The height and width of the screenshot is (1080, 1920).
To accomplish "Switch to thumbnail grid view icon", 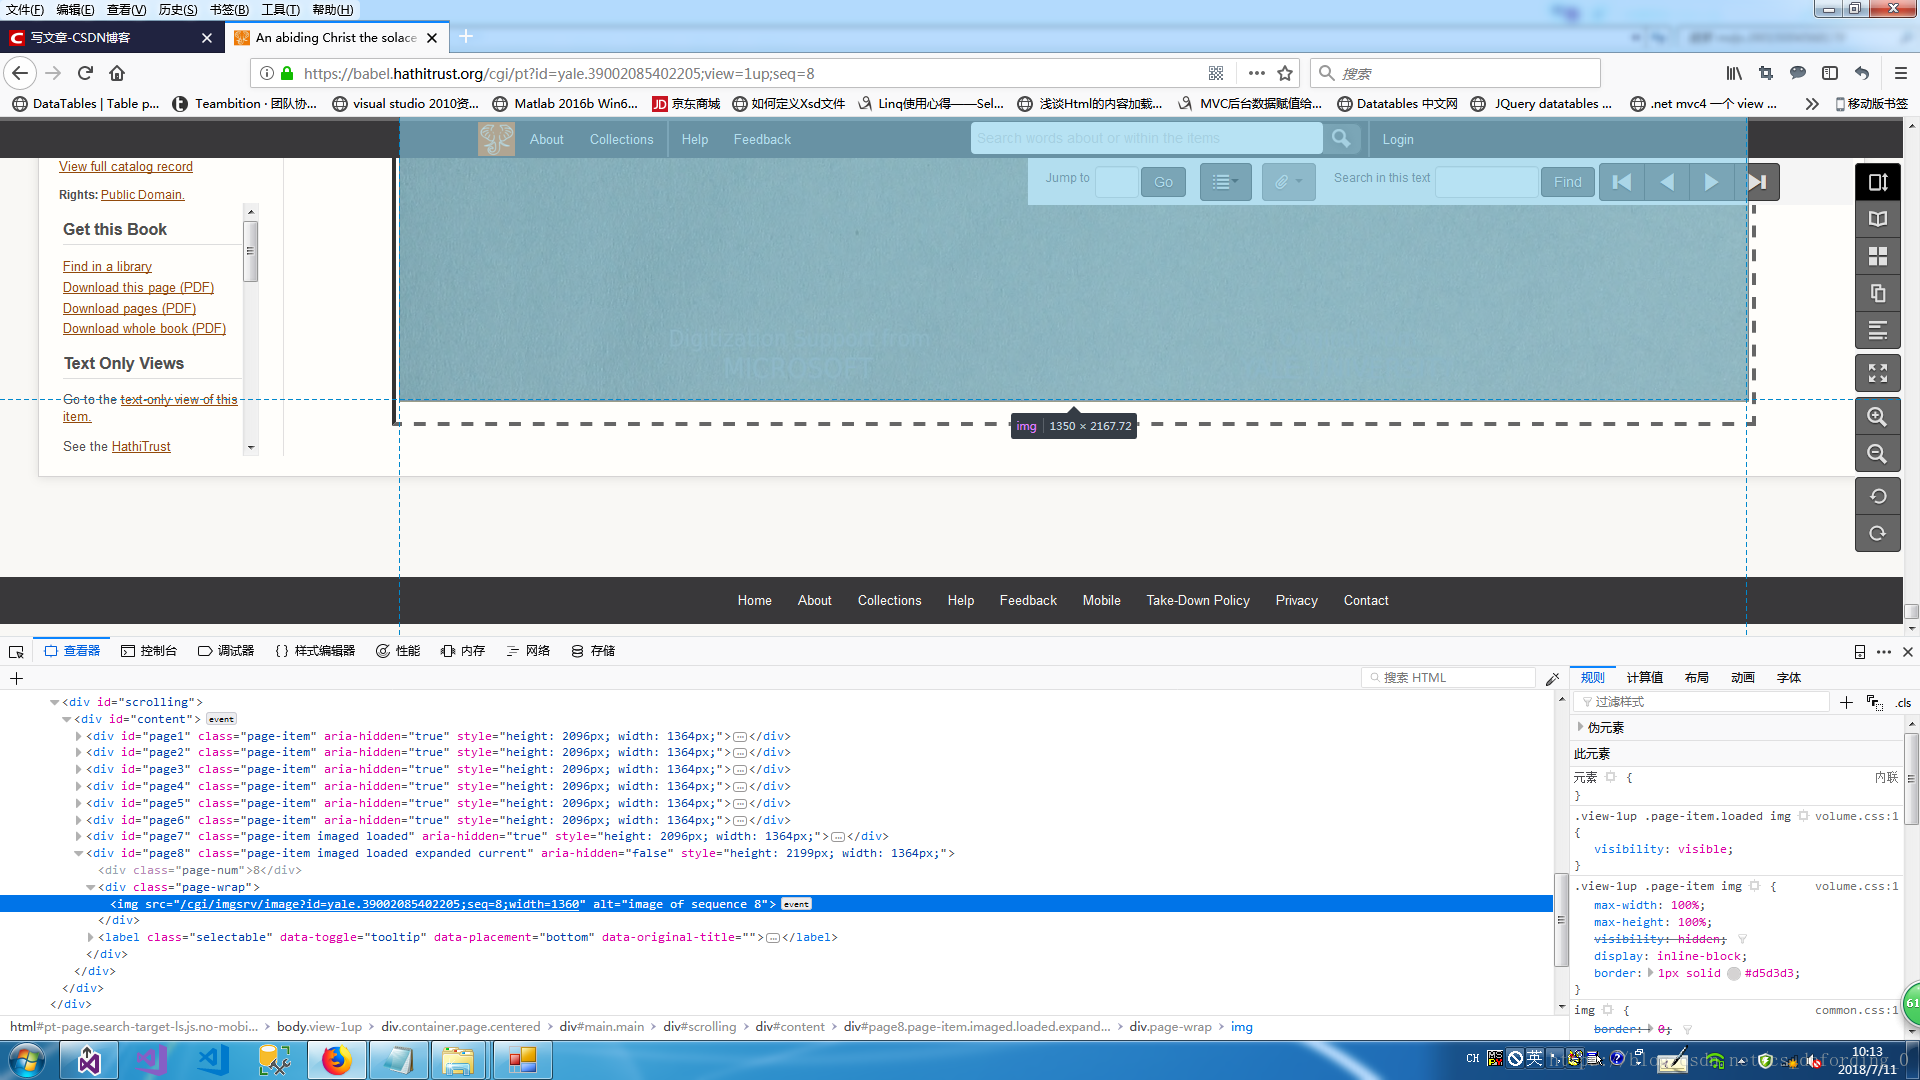I will [x=1877, y=256].
